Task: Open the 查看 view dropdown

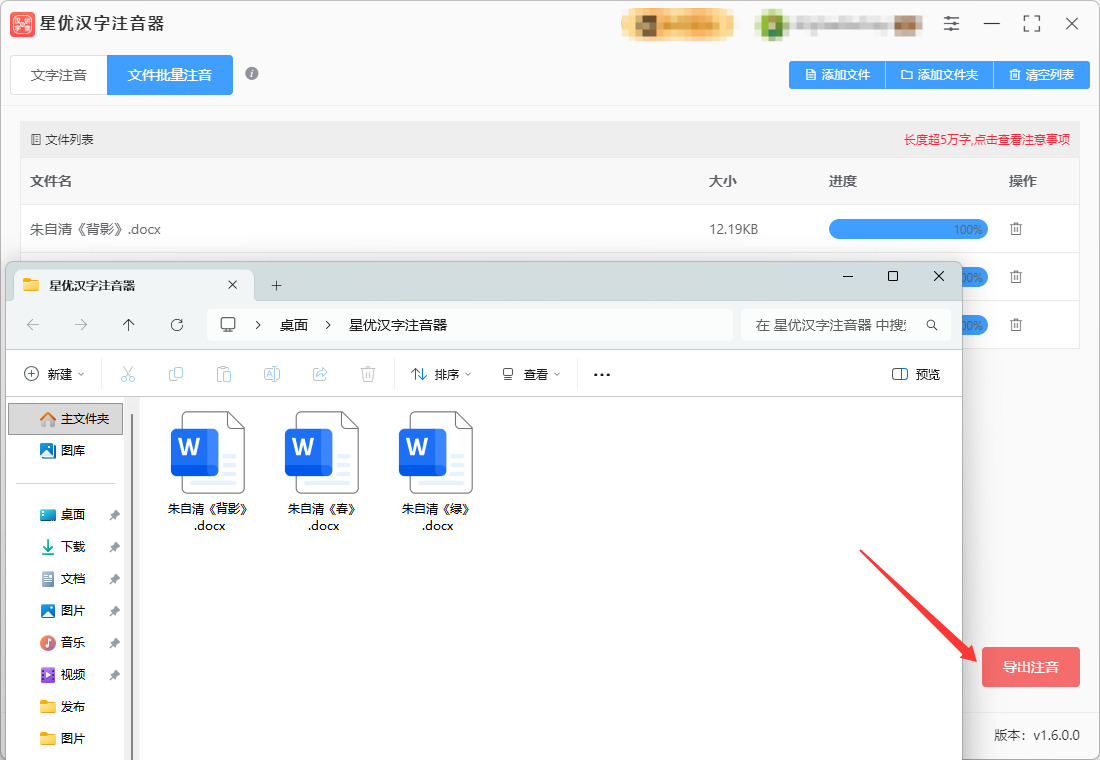Action: [x=532, y=375]
